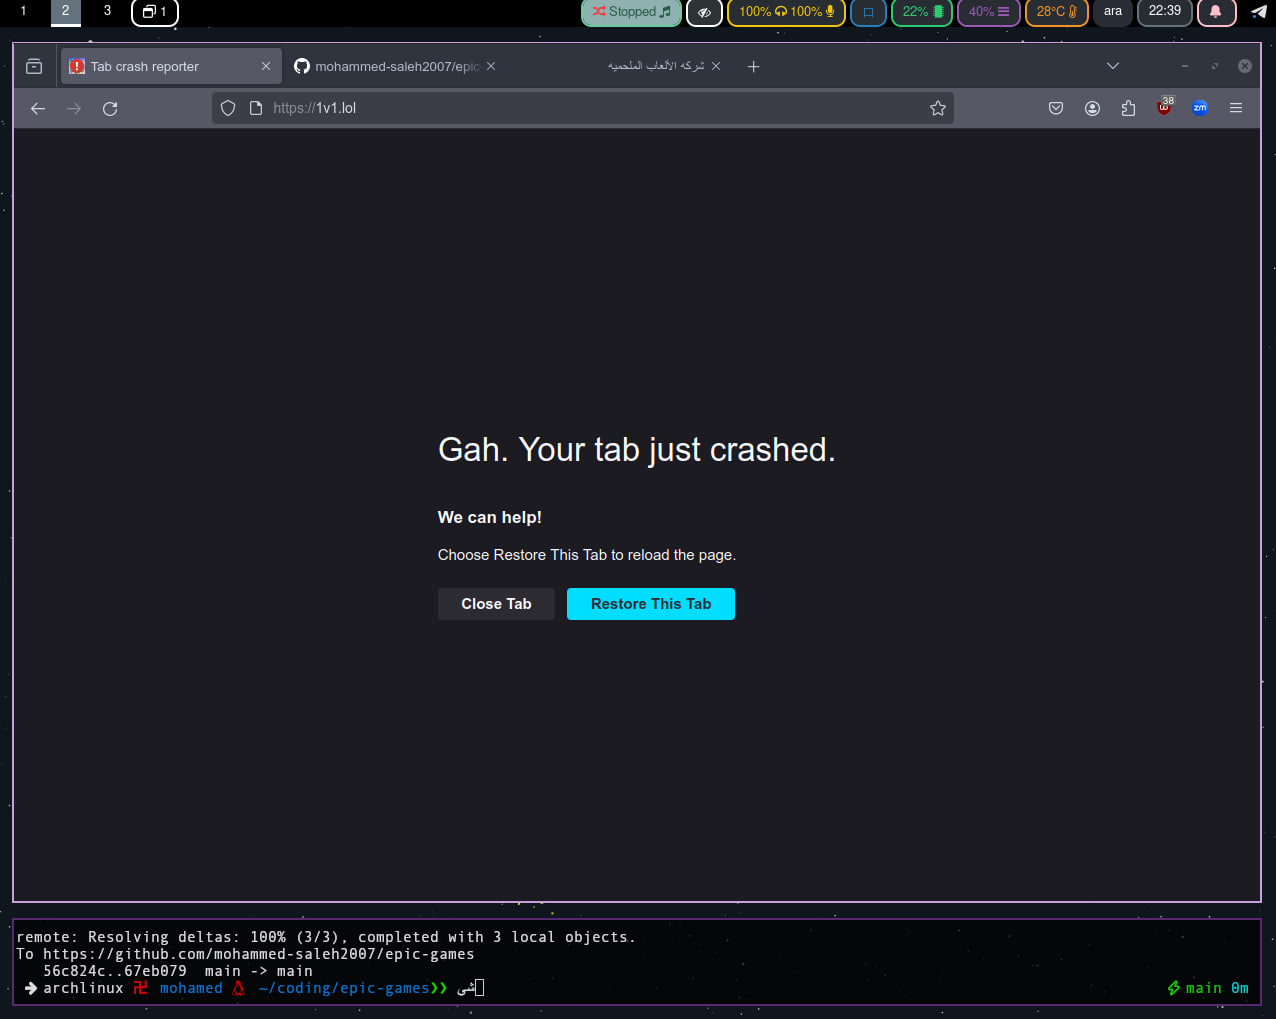Open the Firefox account icon
This screenshot has width=1276, height=1019.
[x=1092, y=108]
